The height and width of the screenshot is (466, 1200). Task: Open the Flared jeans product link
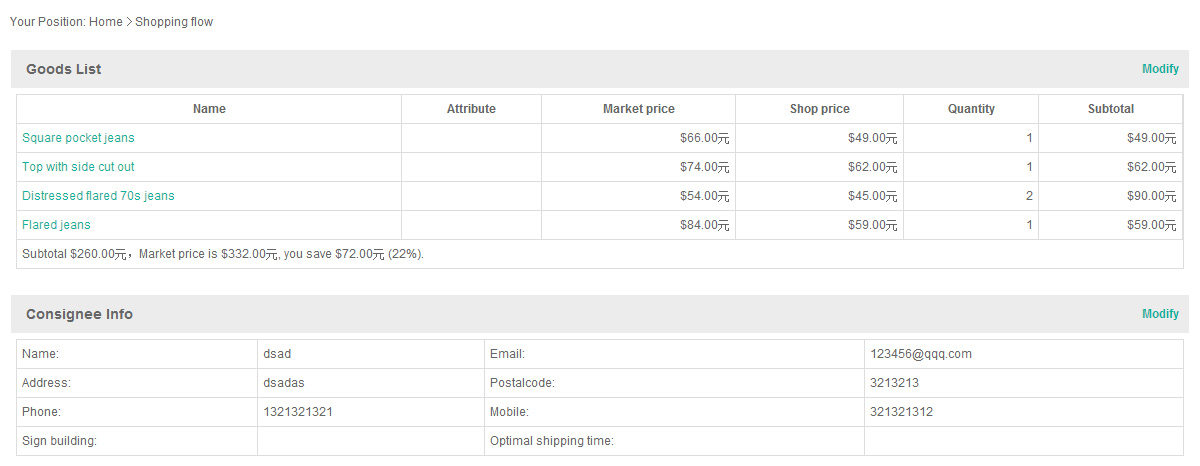pyautogui.click(x=56, y=225)
